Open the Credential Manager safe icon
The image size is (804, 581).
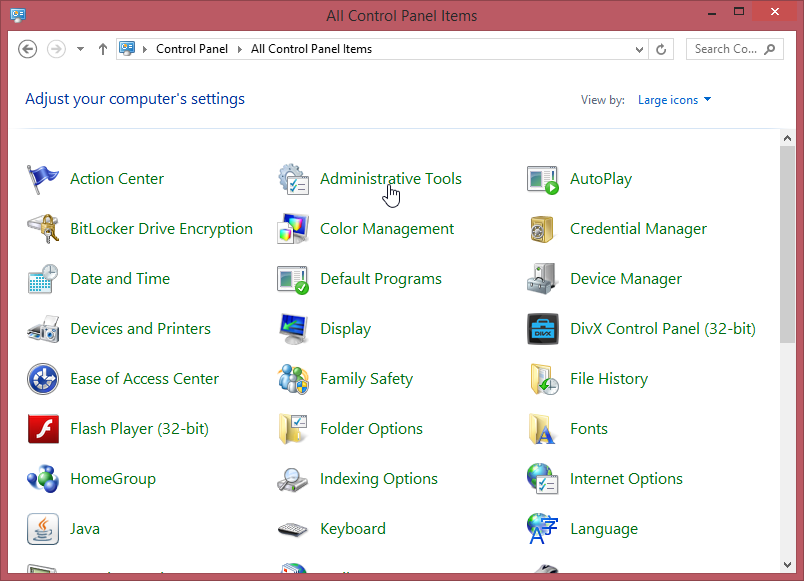tap(542, 229)
